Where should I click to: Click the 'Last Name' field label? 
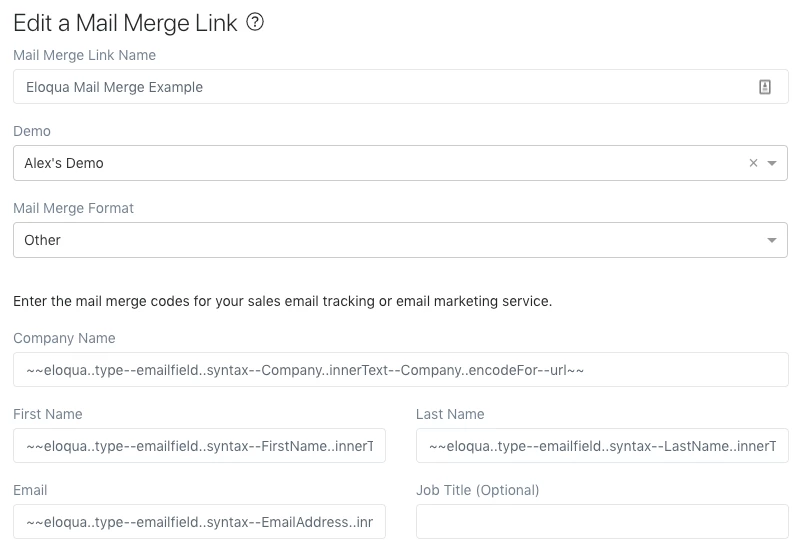pos(450,414)
